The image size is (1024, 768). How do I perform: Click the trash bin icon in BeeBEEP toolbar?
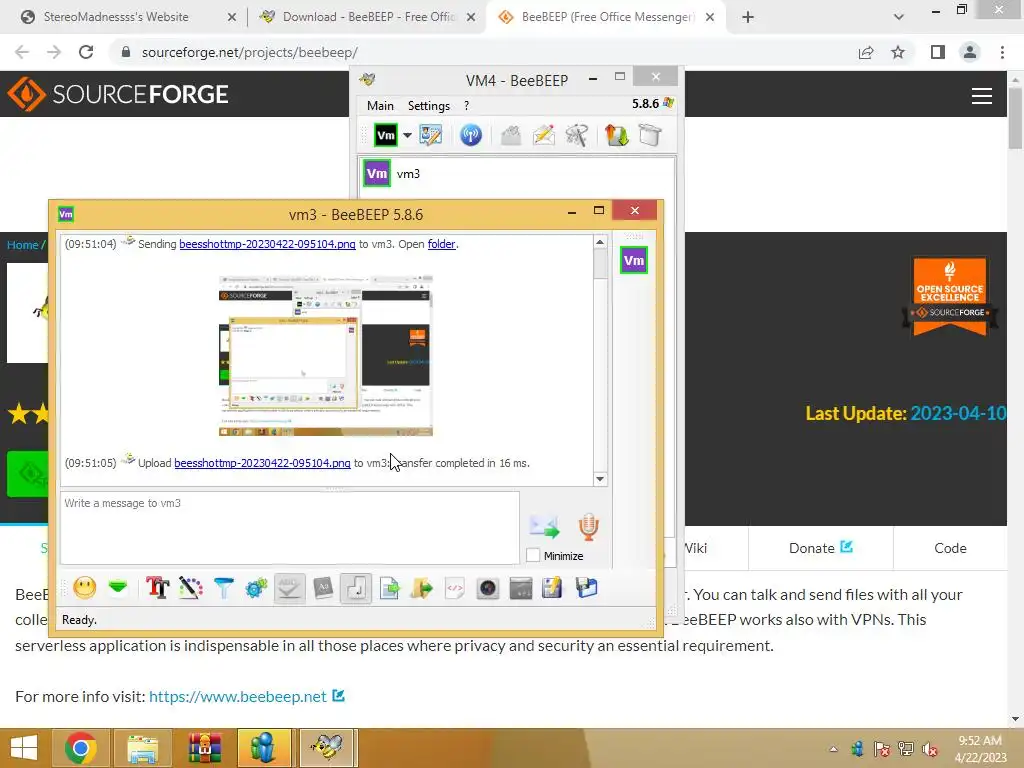coord(650,135)
